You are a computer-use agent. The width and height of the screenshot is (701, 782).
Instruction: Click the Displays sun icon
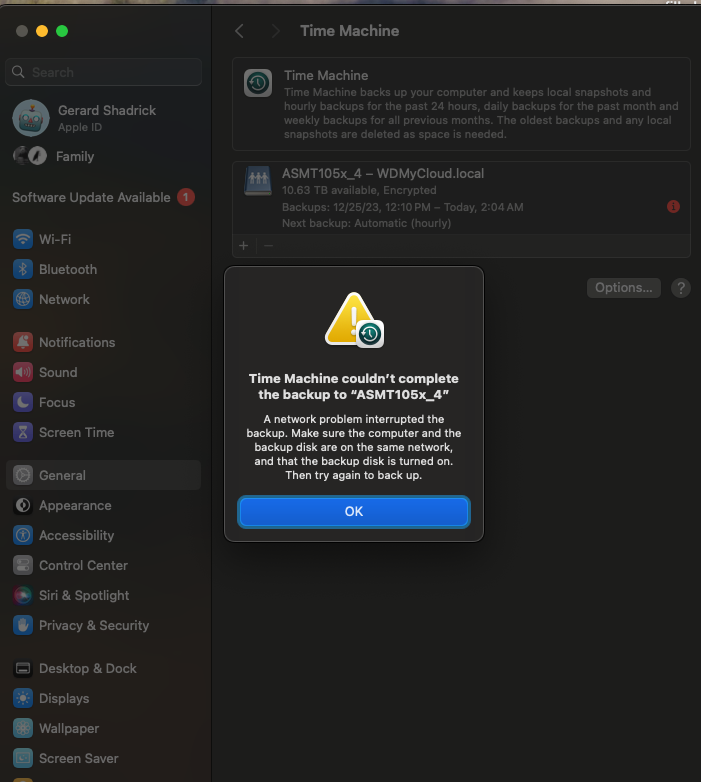[x=23, y=698]
